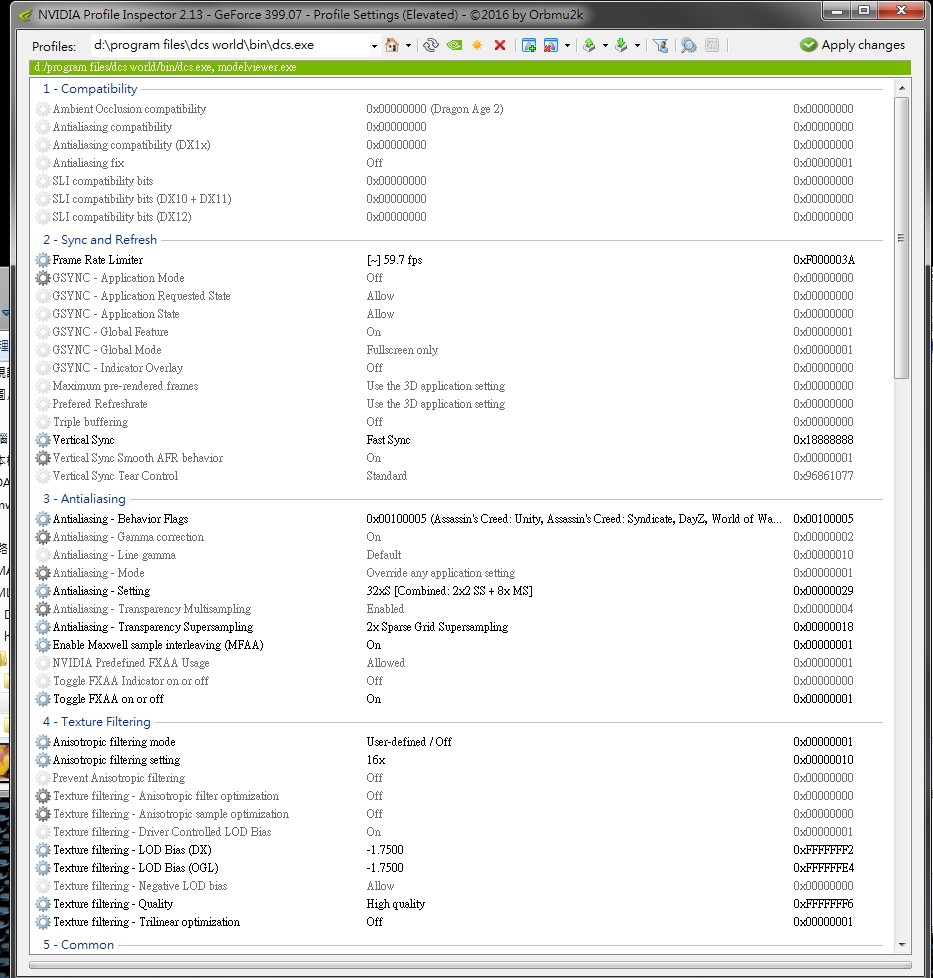Open the import profiles dropdown arrow
The image size is (933, 978).
point(637,46)
